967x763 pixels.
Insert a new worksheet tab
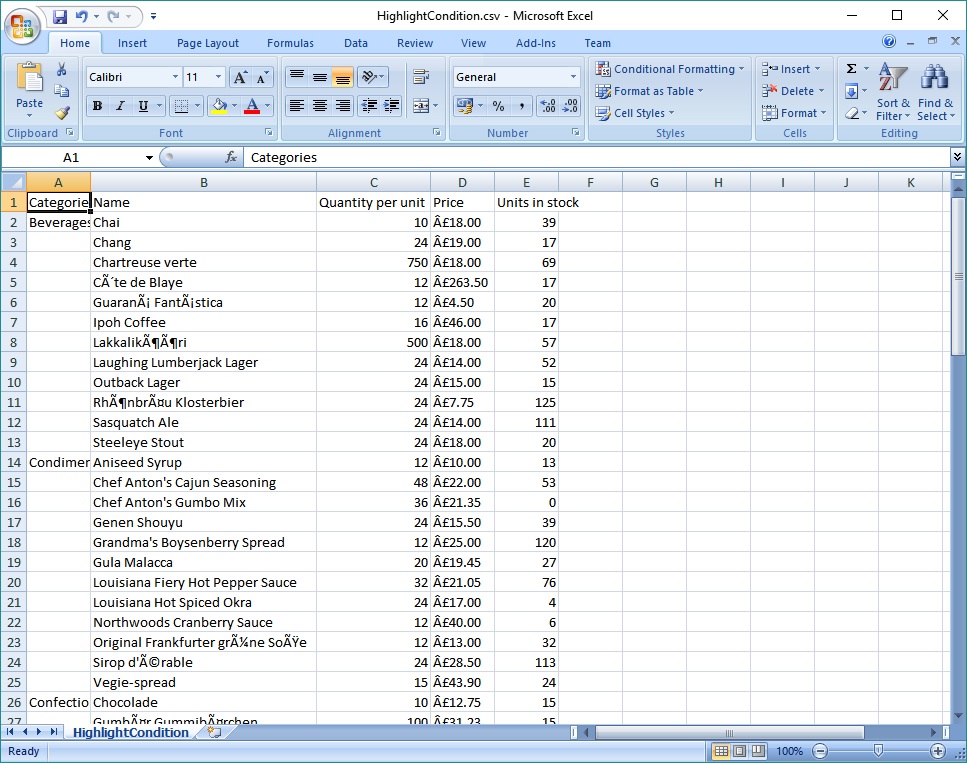tap(214, 732)
